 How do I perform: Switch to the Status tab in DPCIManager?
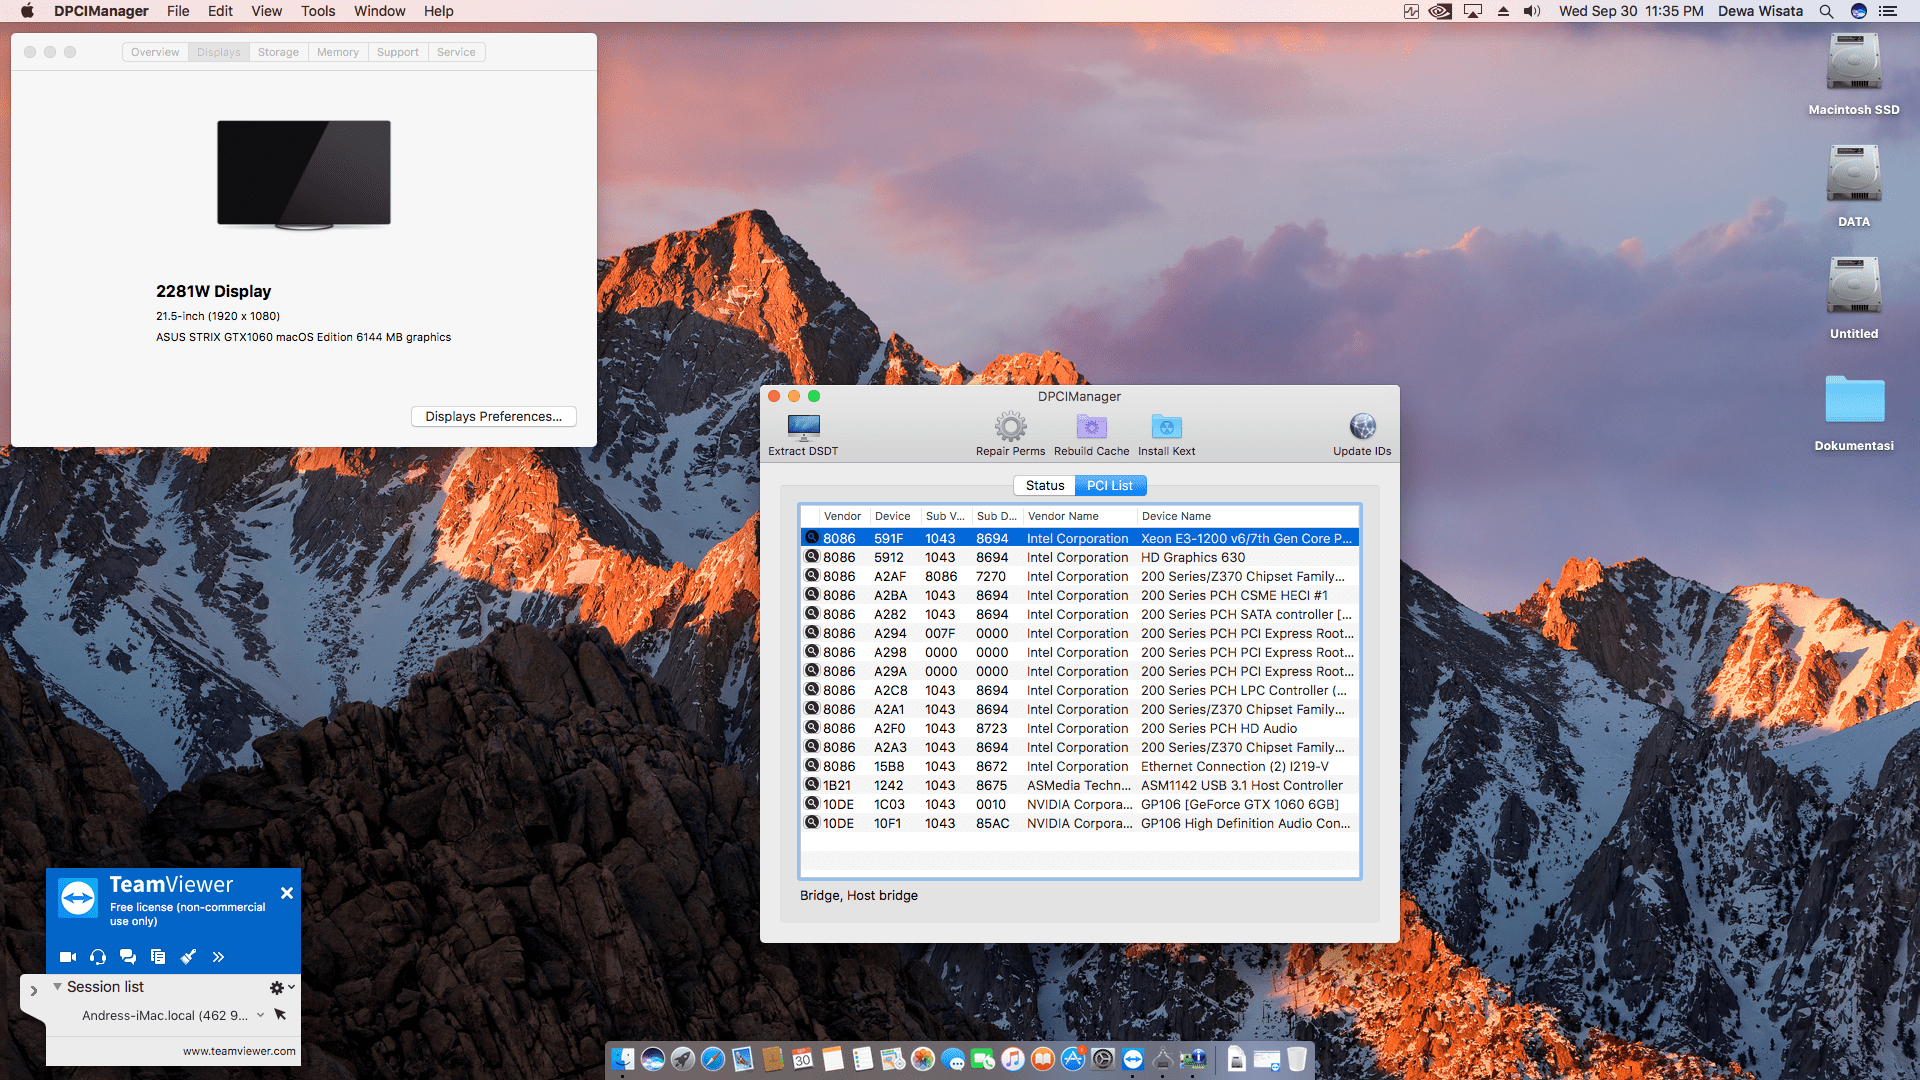pos(1045,486)
